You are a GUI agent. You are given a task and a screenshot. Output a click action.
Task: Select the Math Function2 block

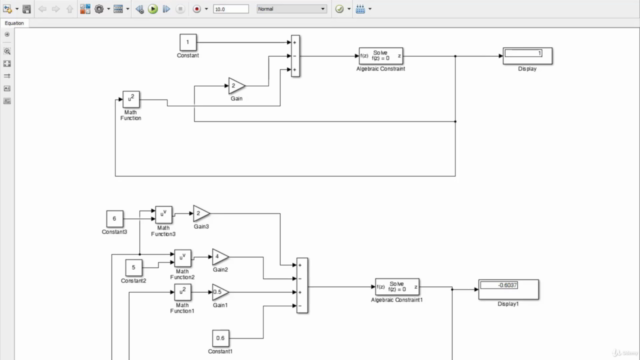[182, 258]
